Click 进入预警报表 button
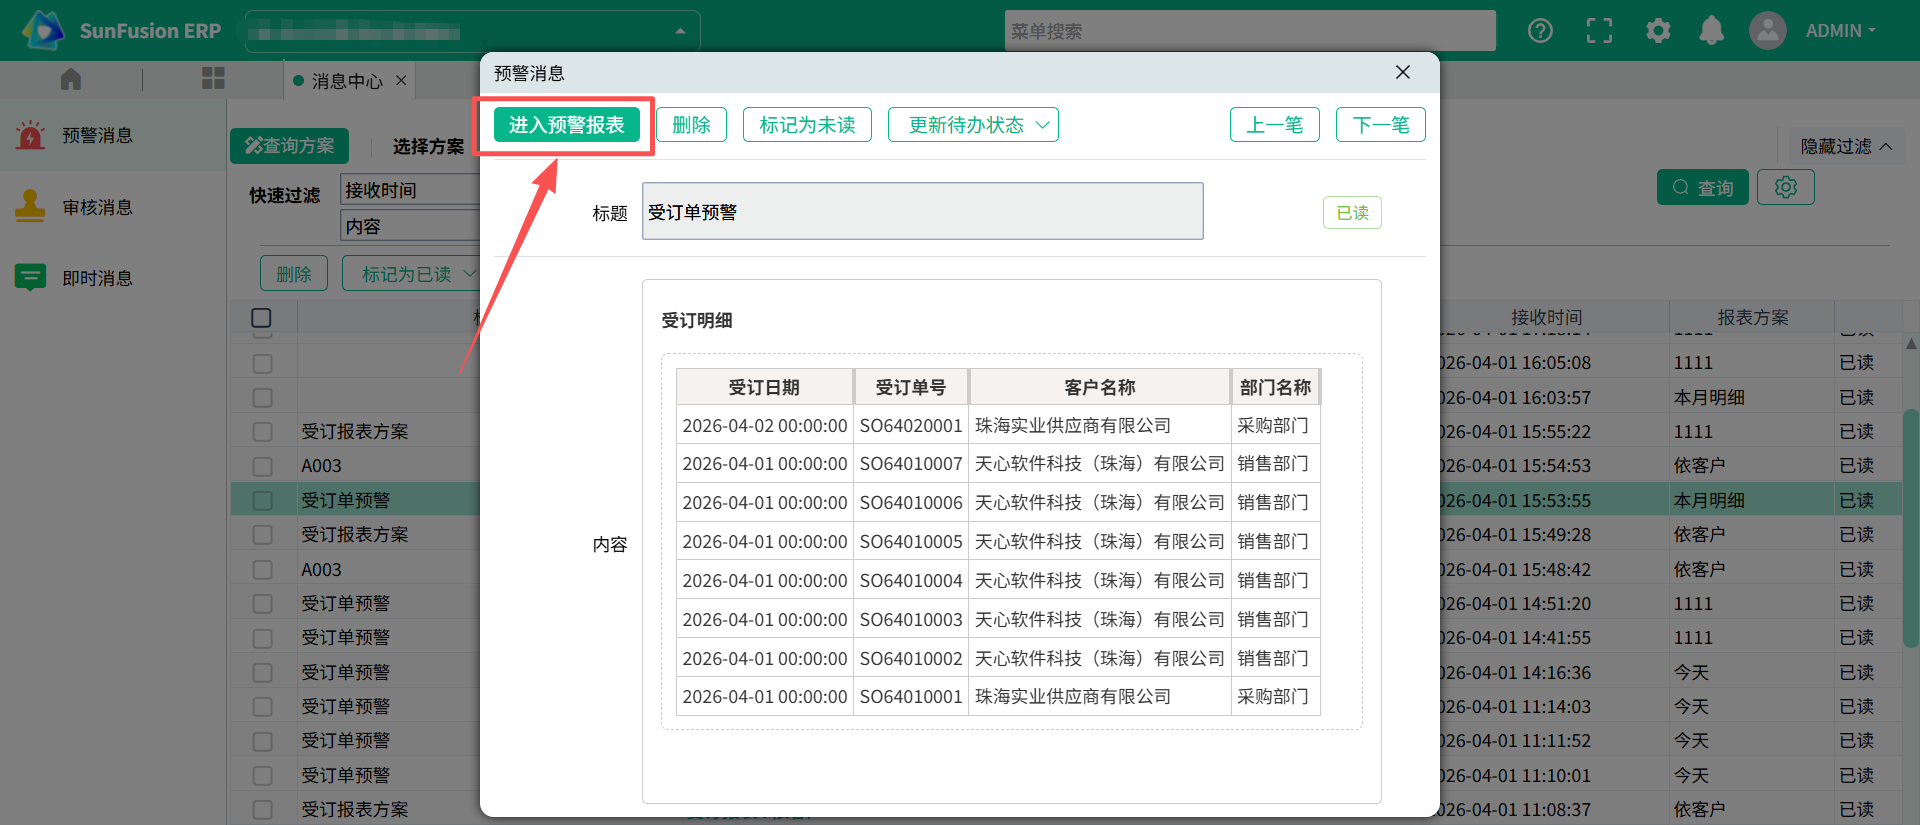This screenshot has height=825, width=1920. click(566, 125)
